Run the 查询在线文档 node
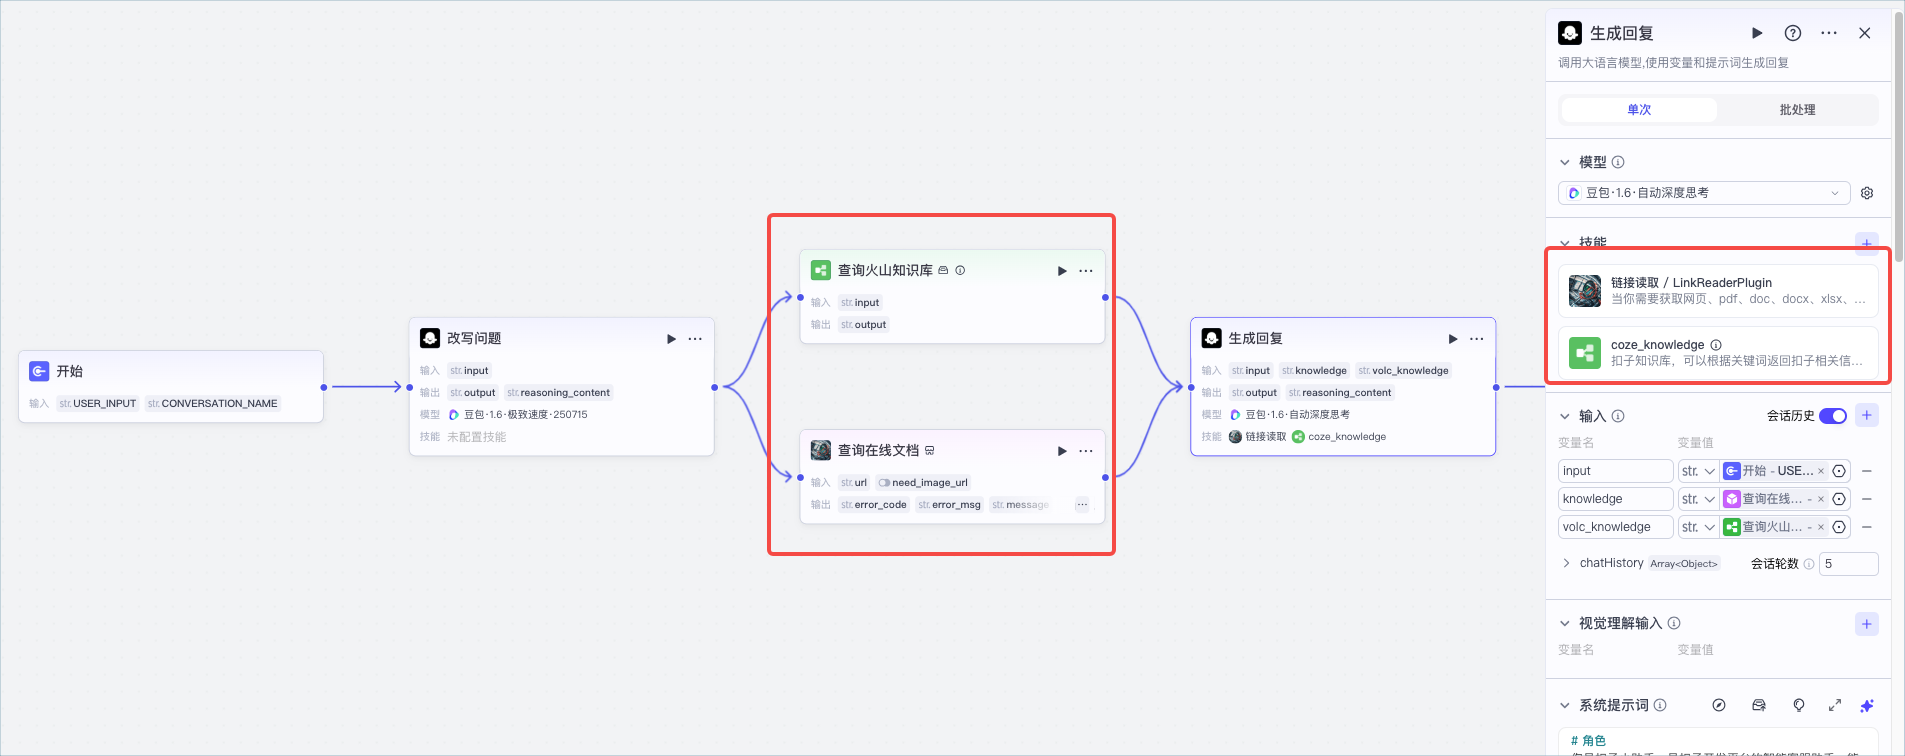This screenshot has width=1905, height=756. (x=1062, y=451)
